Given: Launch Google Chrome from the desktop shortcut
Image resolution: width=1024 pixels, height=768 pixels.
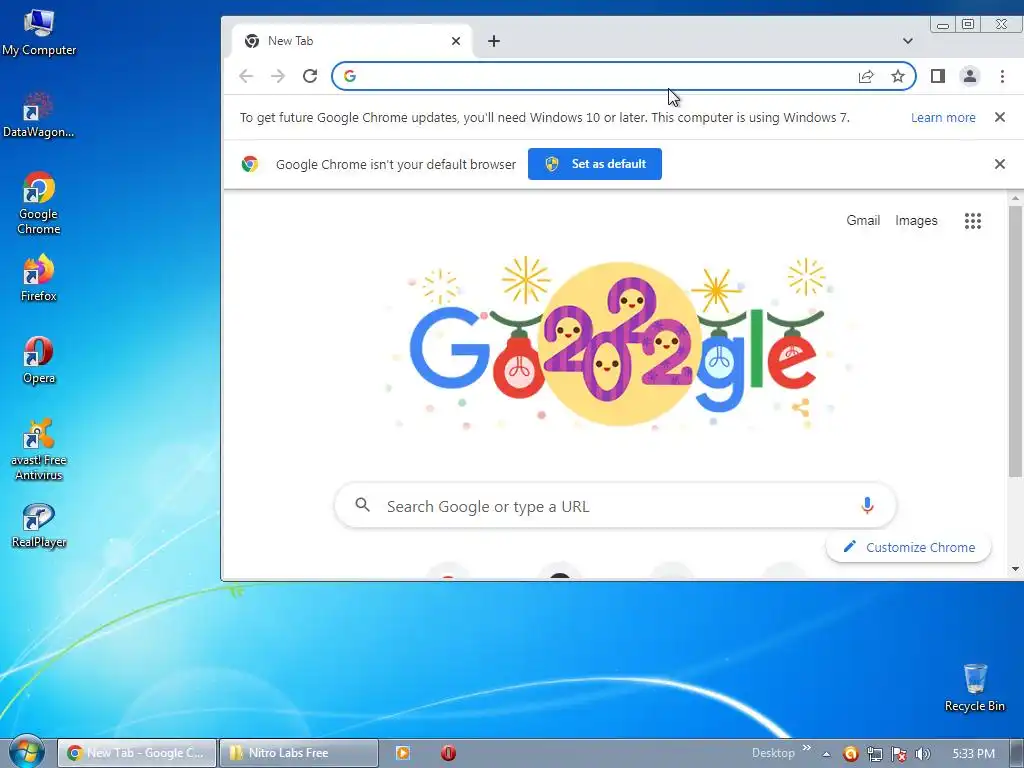Looking at the screenshot, I should click(x=39, y=203).
